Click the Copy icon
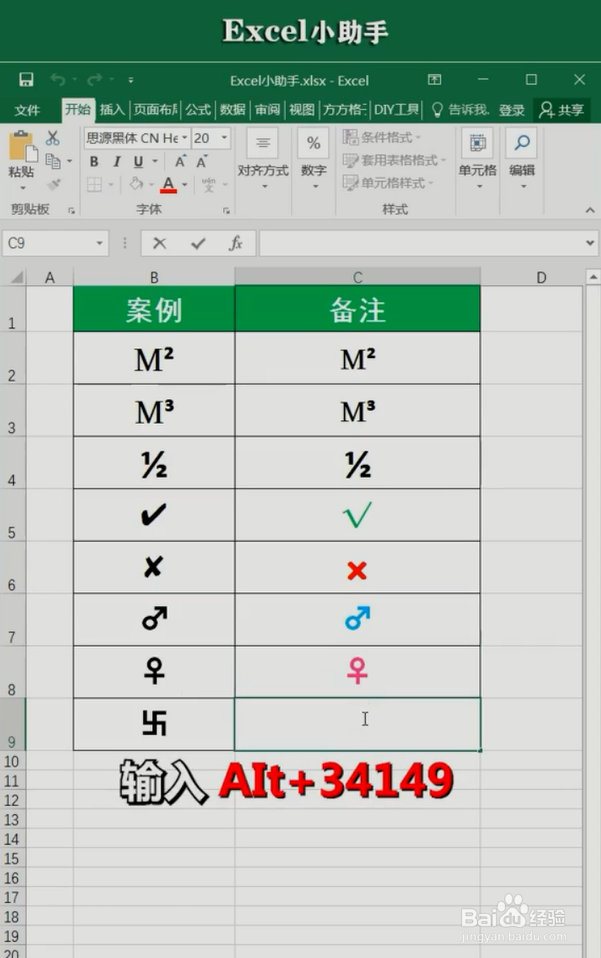Screen dimensions: 601x958 54,161
